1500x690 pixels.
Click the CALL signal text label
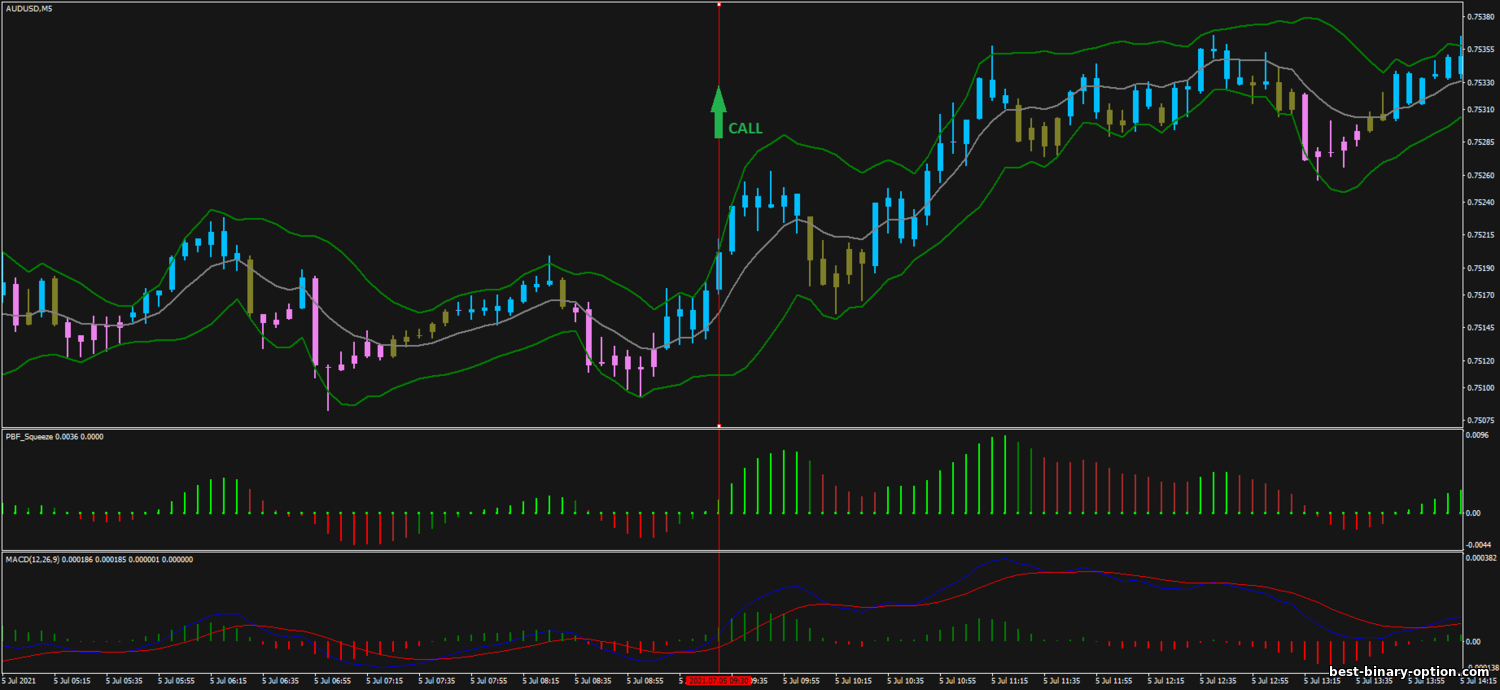[x=745, y=129]
